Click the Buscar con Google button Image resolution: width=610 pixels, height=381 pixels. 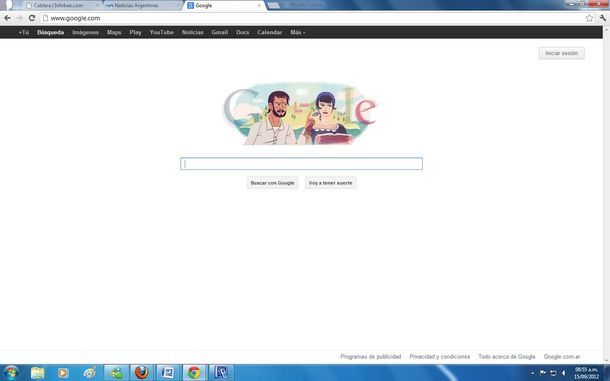tap(272, 183)
